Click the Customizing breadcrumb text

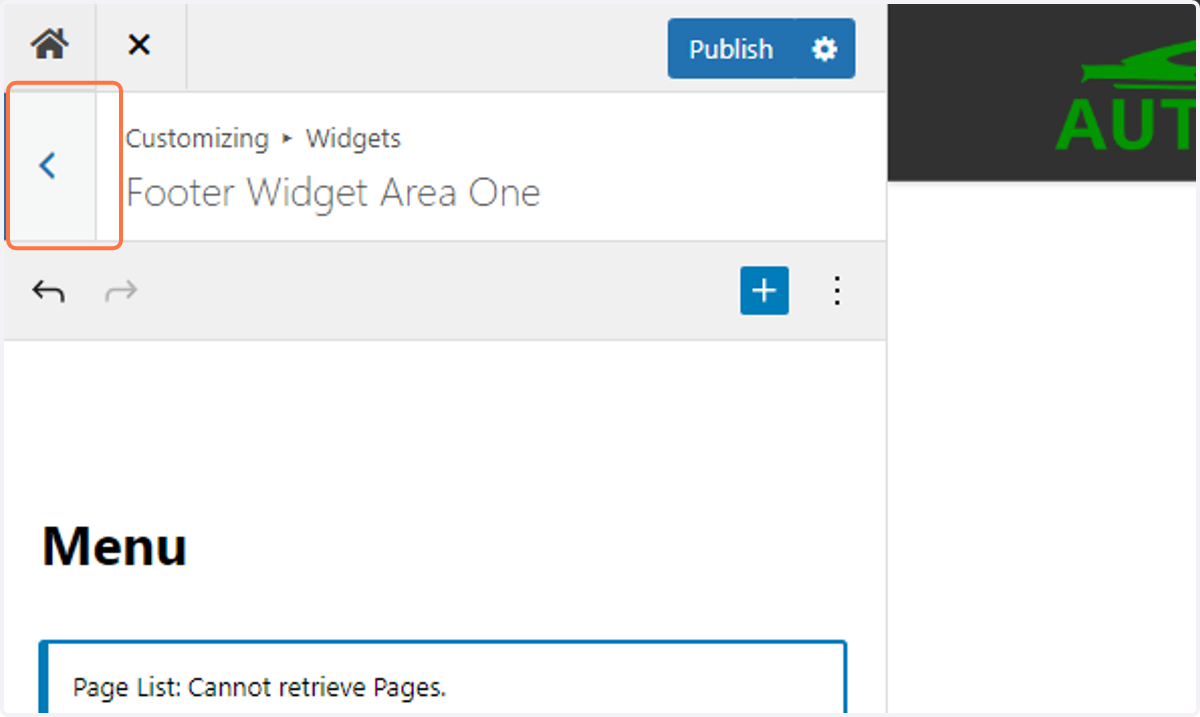197,139
